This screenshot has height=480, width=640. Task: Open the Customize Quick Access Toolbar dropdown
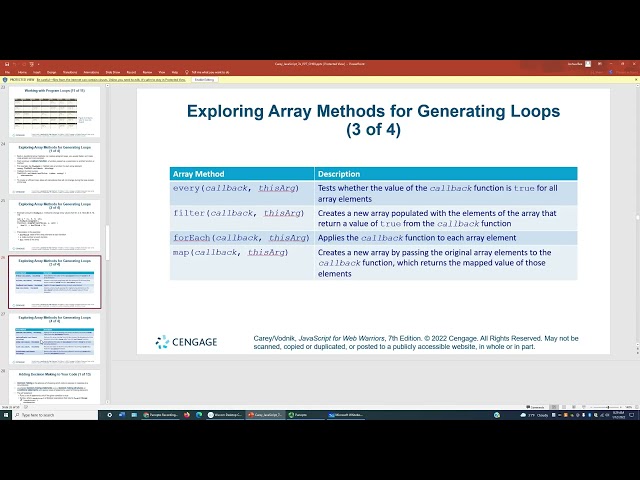(x=38, y=64)
